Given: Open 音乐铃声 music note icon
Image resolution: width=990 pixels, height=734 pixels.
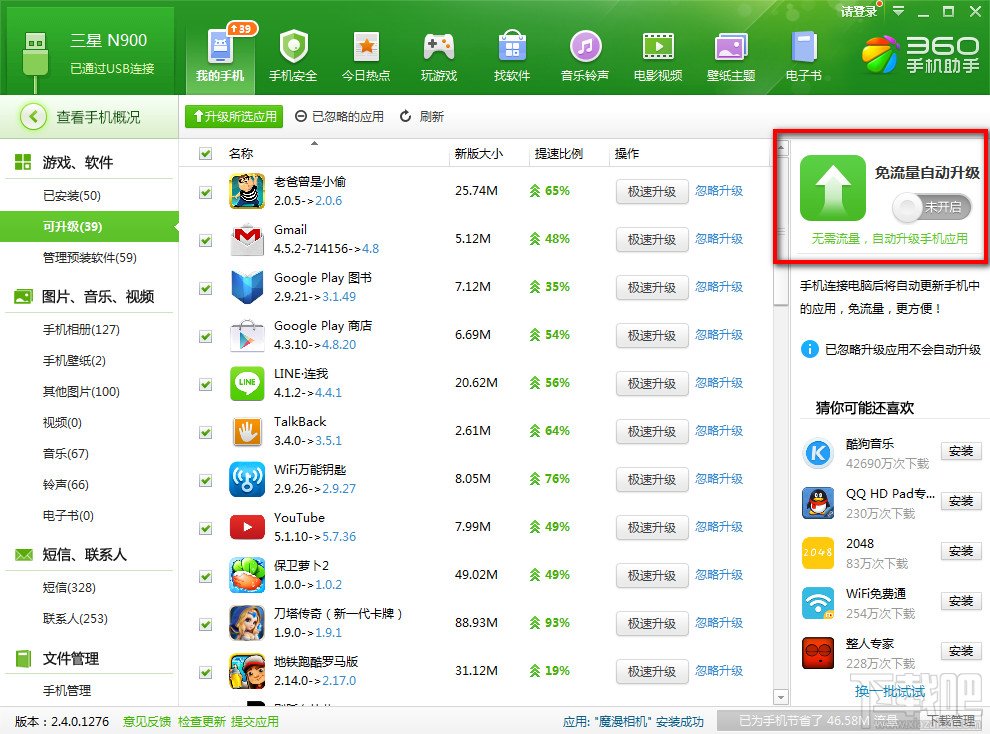Looking at the screenshot, I should [x=585, y=46].
